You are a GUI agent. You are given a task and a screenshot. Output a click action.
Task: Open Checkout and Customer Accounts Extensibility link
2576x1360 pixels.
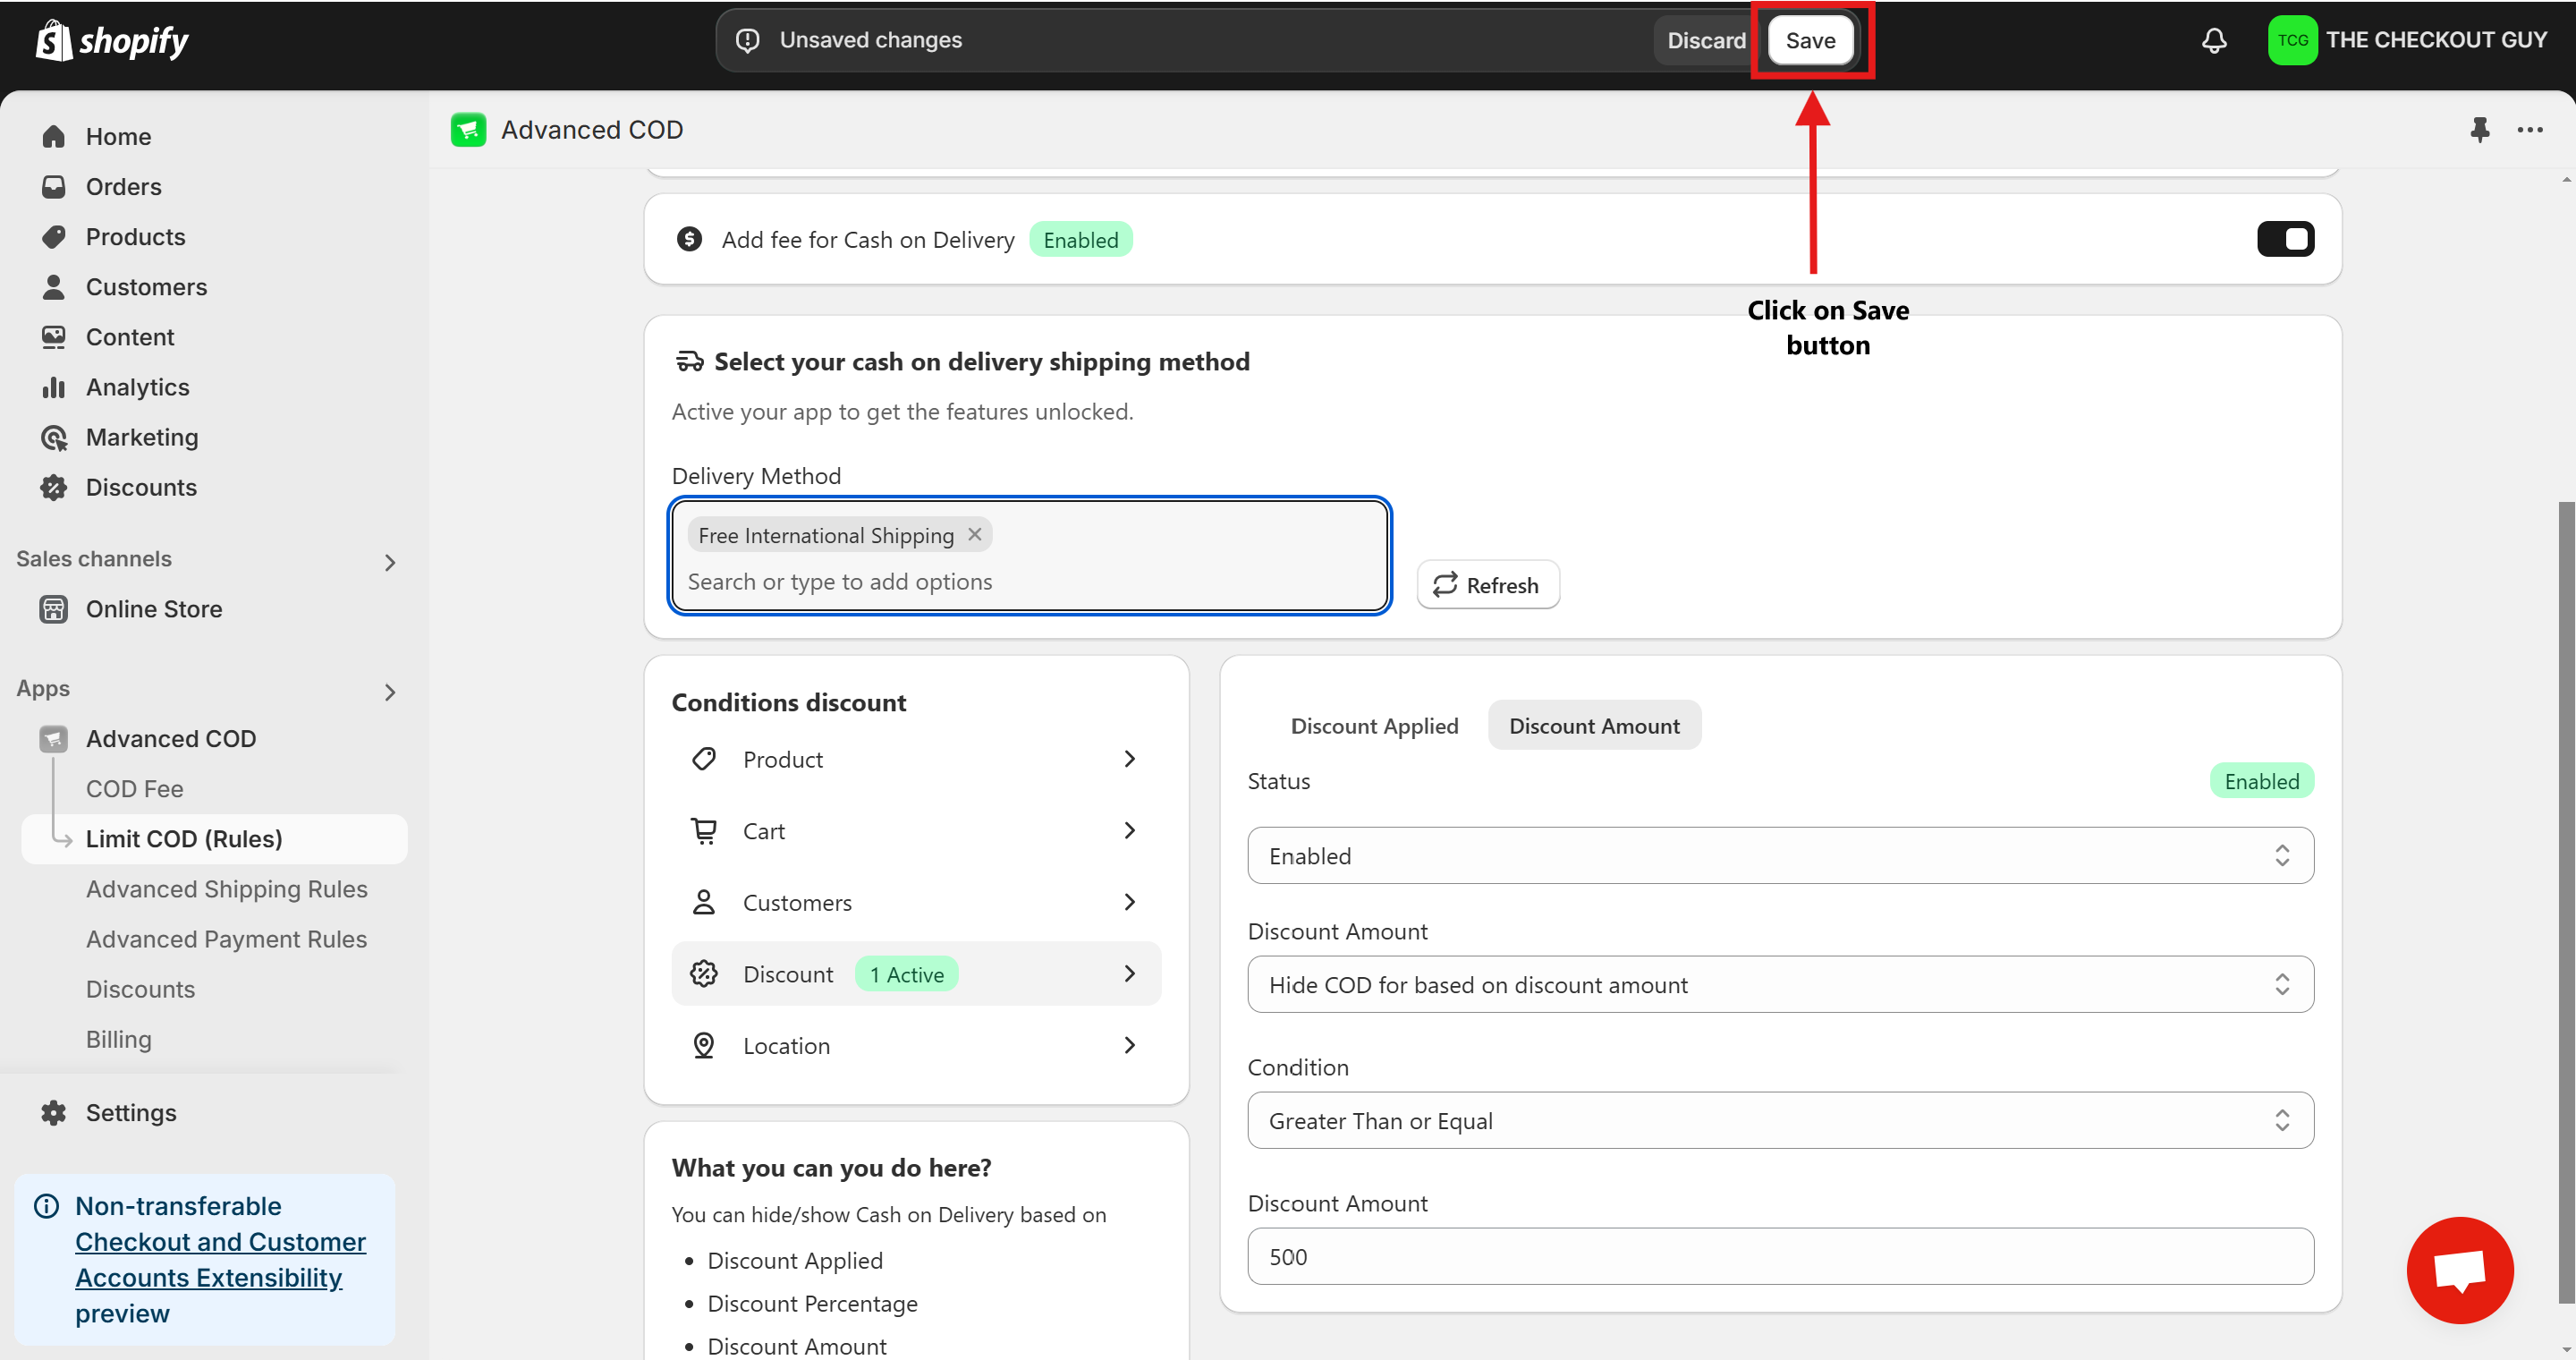tap(220, 1260)
